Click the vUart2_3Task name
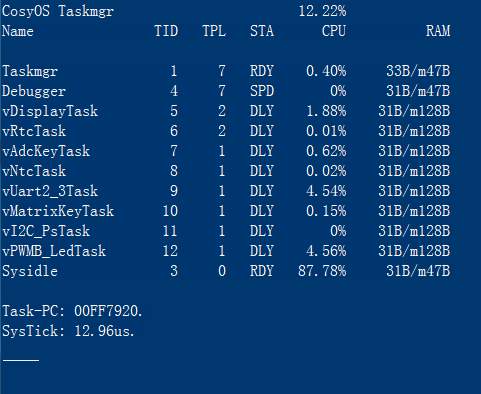 pyautogui.click(x=50, y=191)
